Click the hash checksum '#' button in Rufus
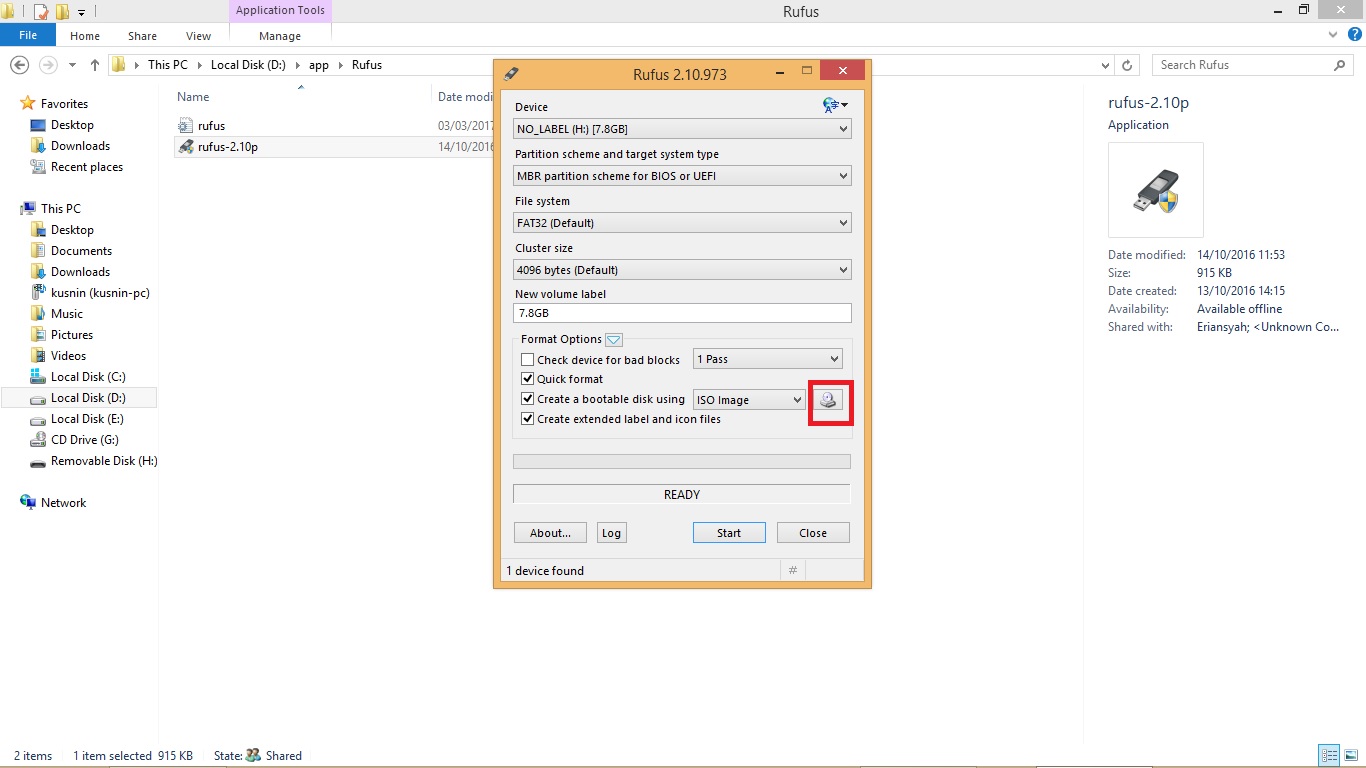The width and height of the screenshot is (1366, 768). [x=793, y=570]
